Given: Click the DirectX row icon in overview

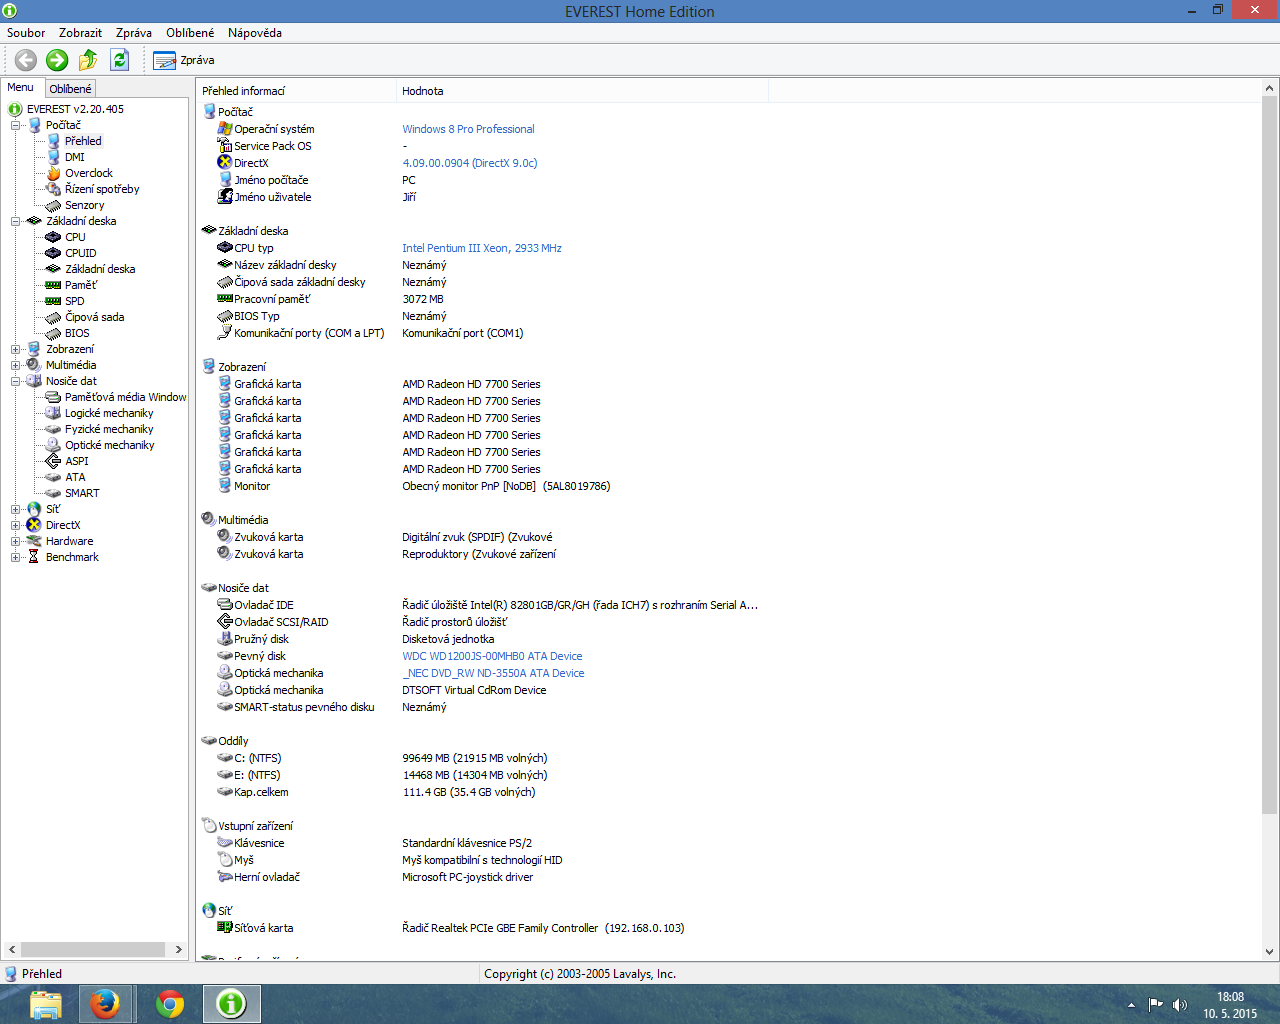Looking at the screenshot, I should [225, 162].
